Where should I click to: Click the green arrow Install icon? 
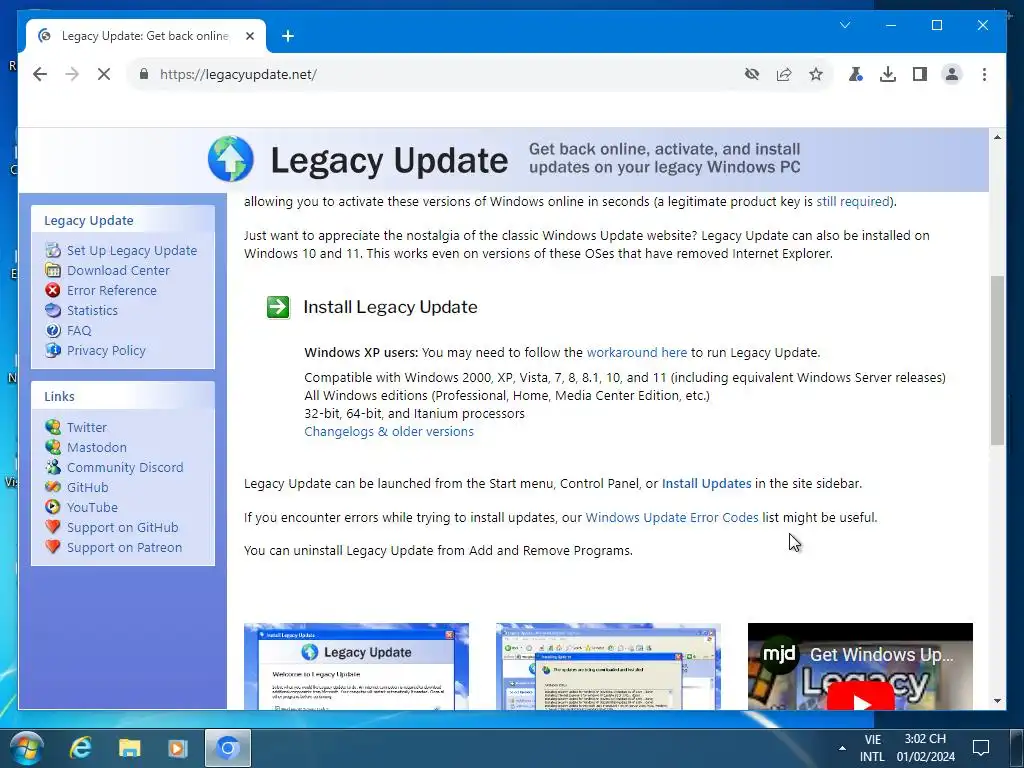click(x=278, y=307)
